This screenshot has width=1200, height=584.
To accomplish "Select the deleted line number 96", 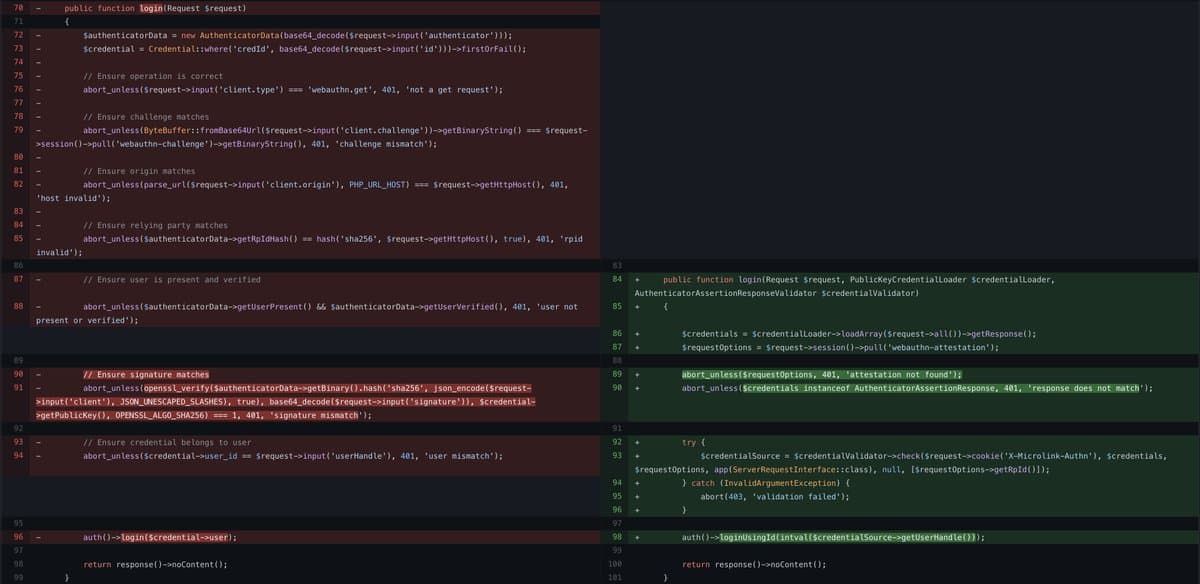I will [19, 537].
